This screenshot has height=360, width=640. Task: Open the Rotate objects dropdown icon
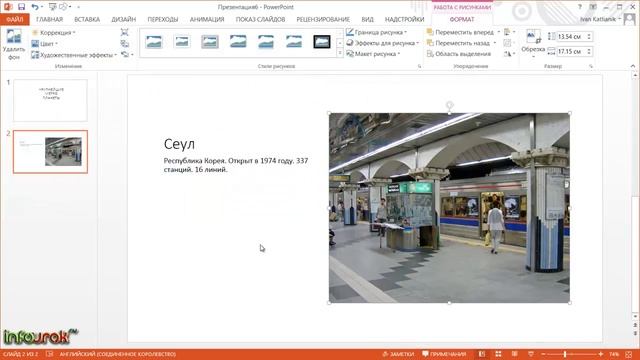[509, 54]
